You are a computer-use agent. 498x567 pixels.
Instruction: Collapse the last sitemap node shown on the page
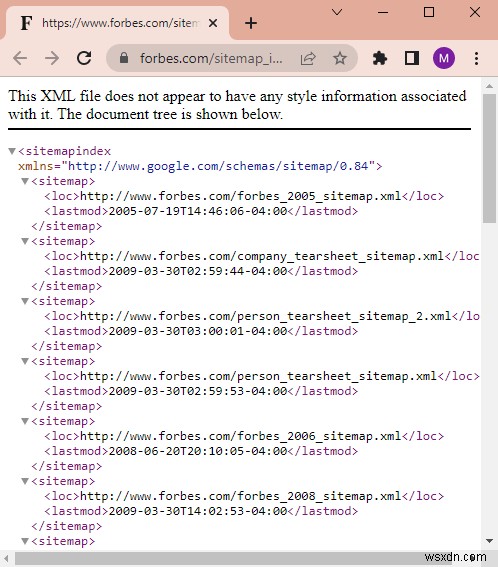25,541
